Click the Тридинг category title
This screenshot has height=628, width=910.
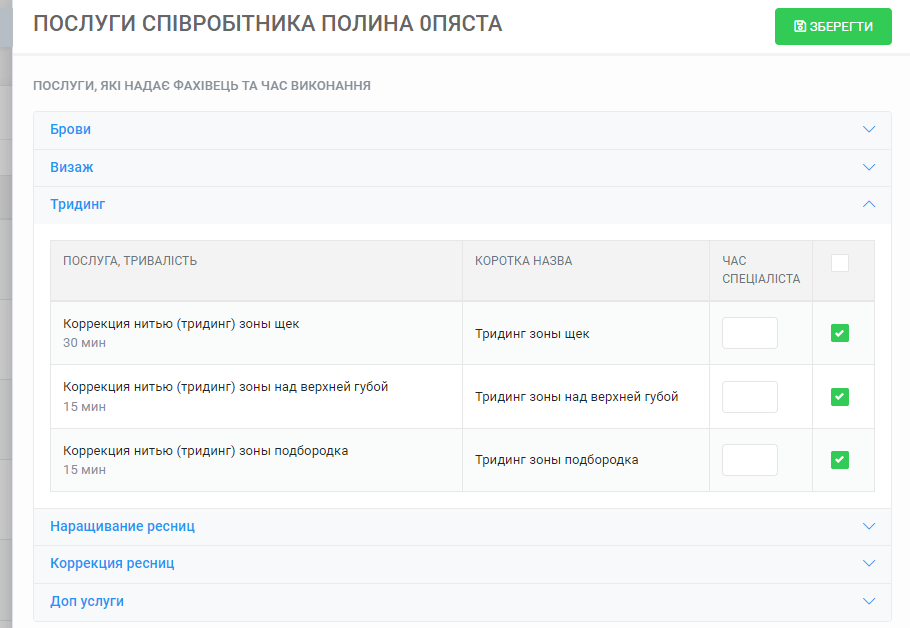click(77, 204)
